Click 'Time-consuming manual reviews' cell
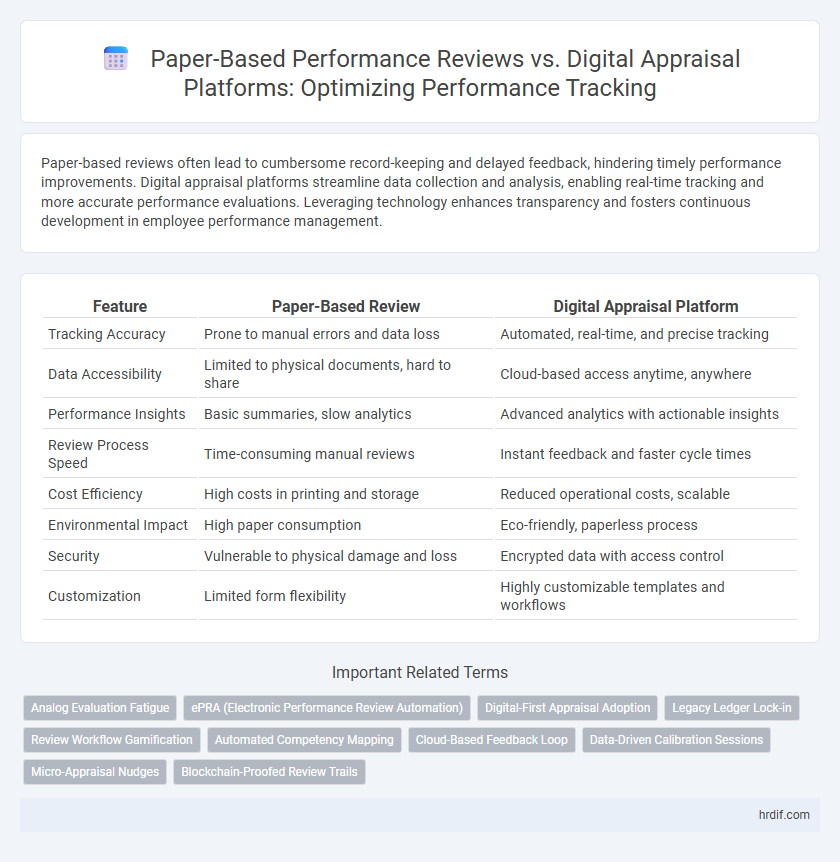Screen dimensions: 840x862 pyautogui.click(x=346, y=454)
